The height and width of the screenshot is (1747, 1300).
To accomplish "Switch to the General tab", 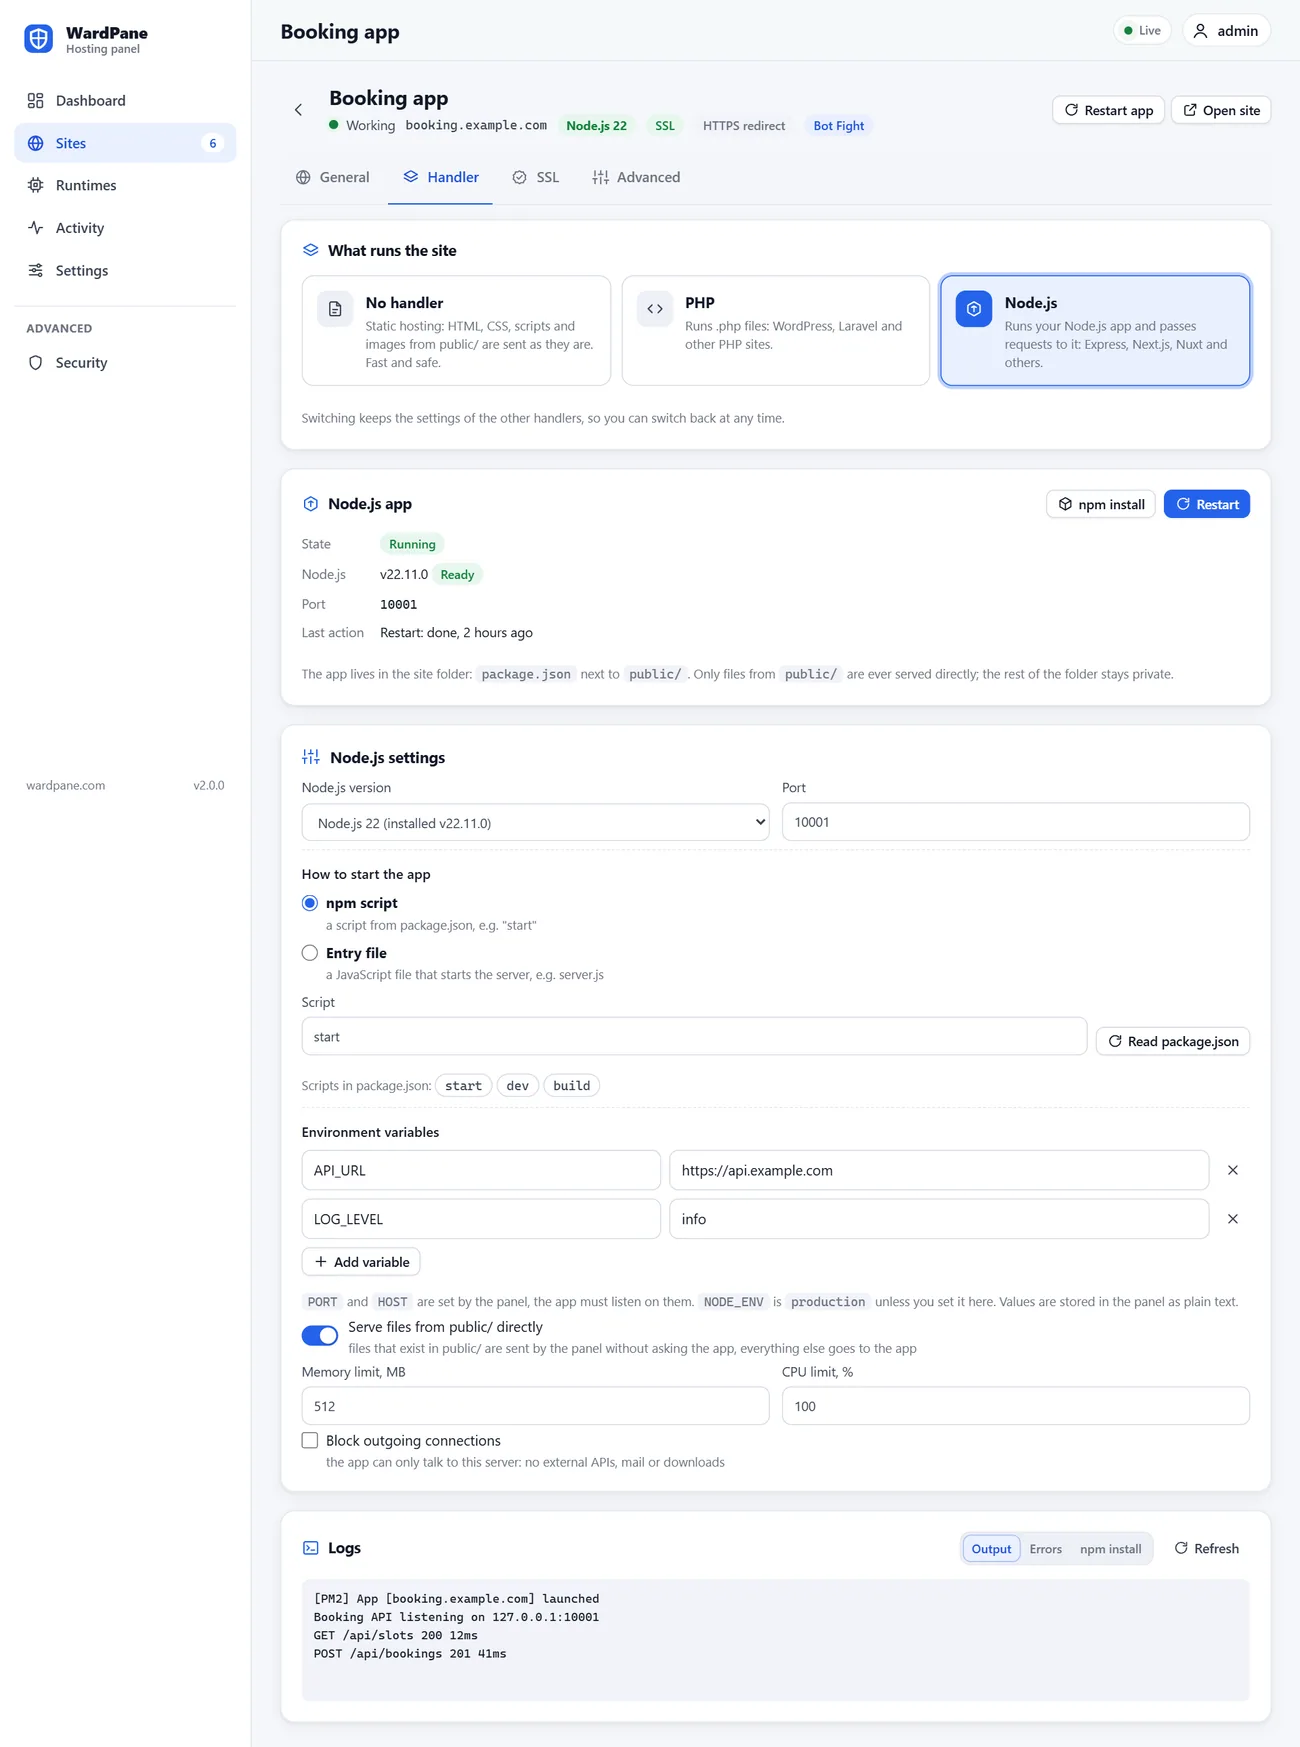I will (x=333, y=177).
